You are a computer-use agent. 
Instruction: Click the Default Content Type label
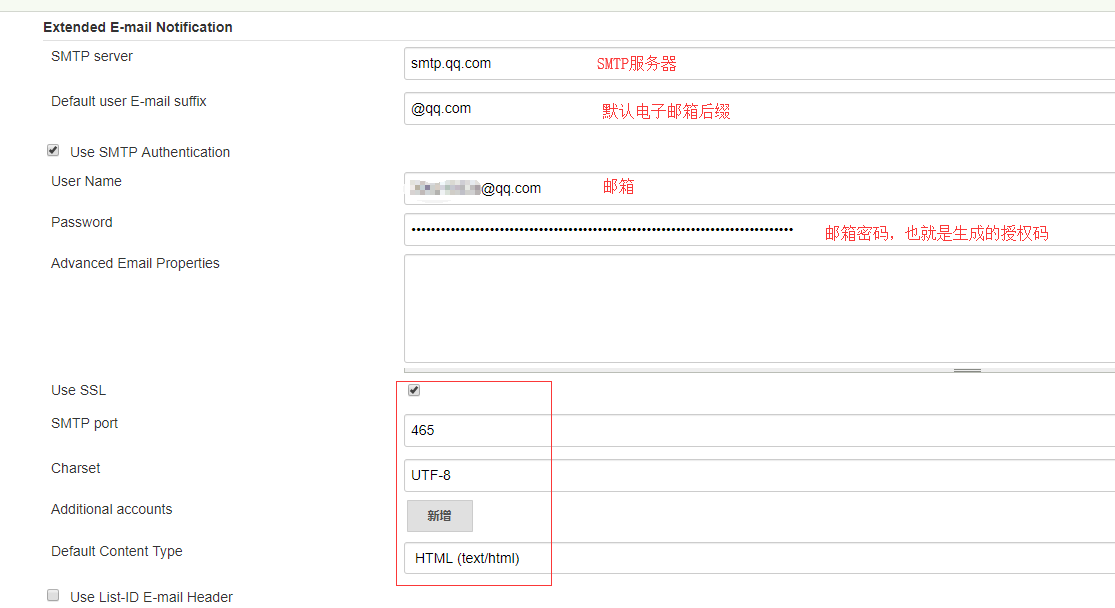point(117,551)
